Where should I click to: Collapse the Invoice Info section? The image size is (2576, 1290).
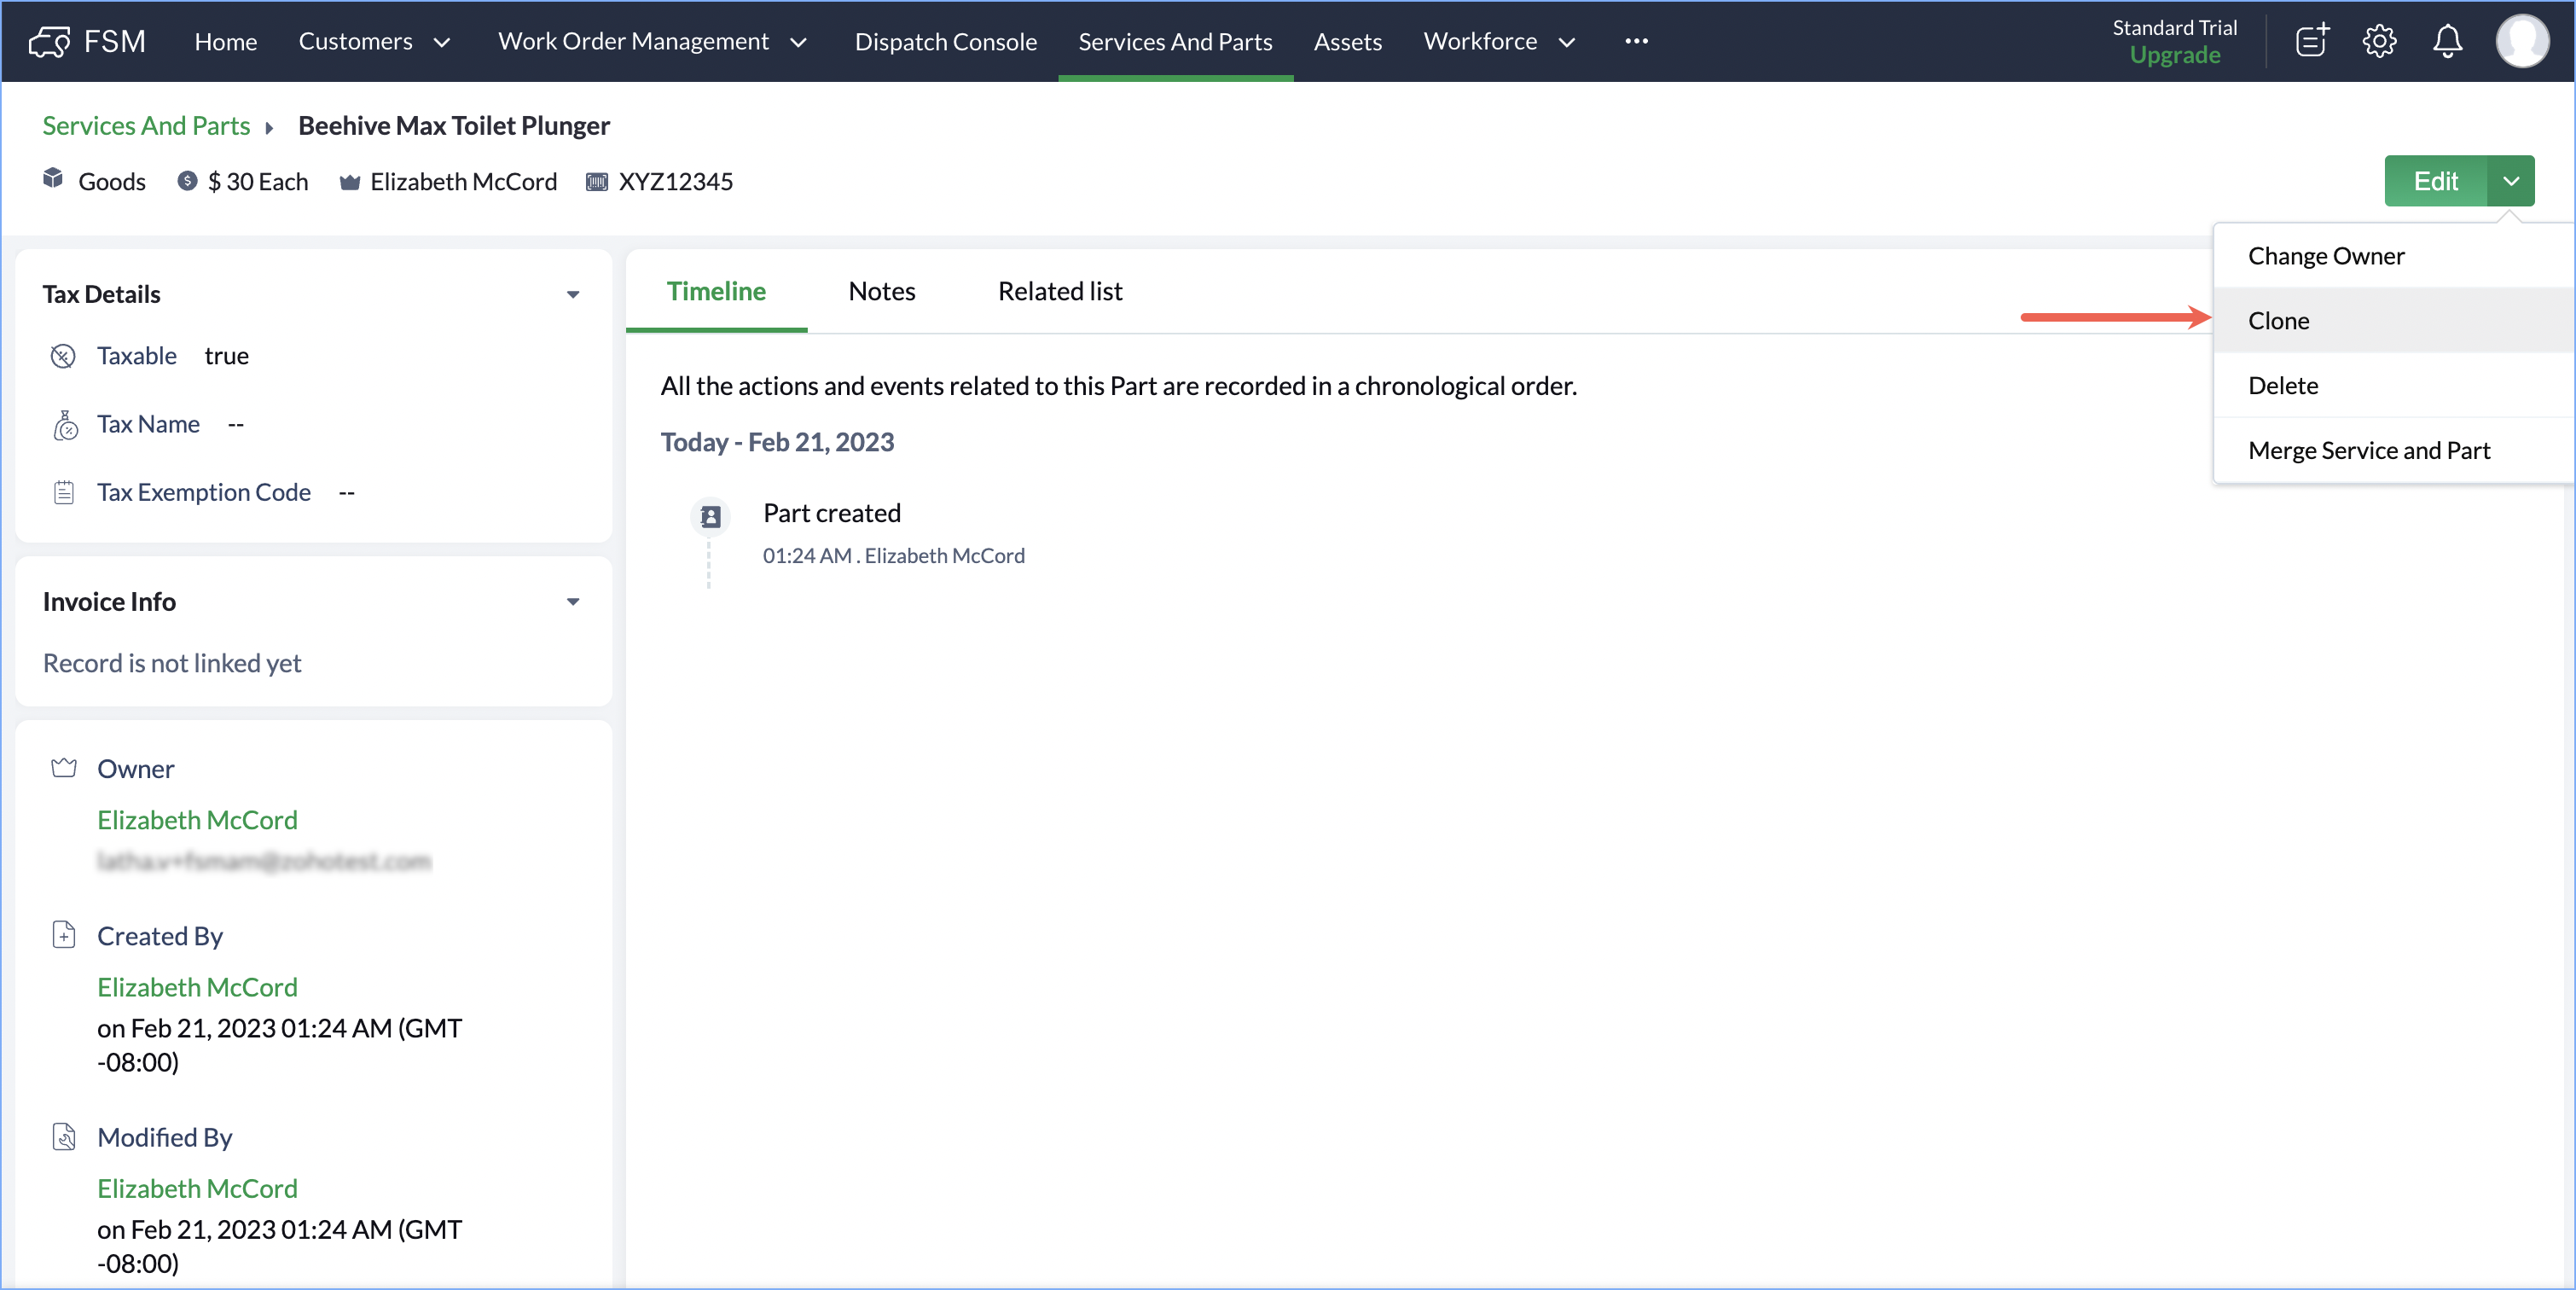click(573, 601)
